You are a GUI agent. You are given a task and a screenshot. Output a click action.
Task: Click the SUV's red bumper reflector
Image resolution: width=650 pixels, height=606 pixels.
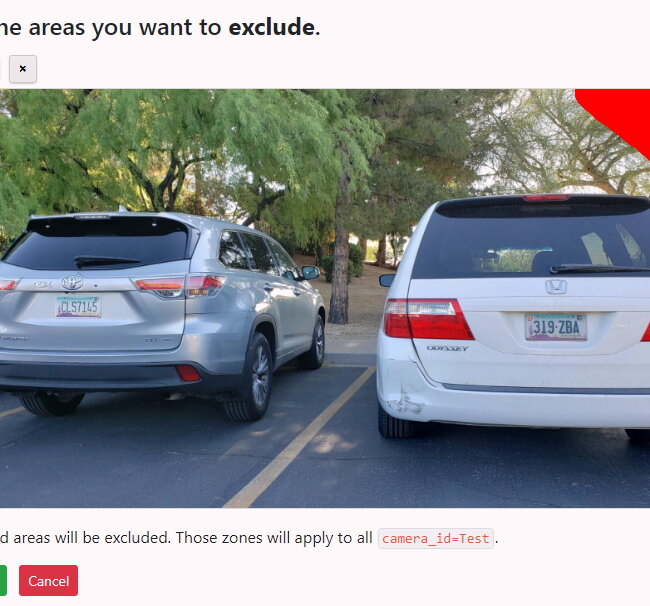pos(188,373)
